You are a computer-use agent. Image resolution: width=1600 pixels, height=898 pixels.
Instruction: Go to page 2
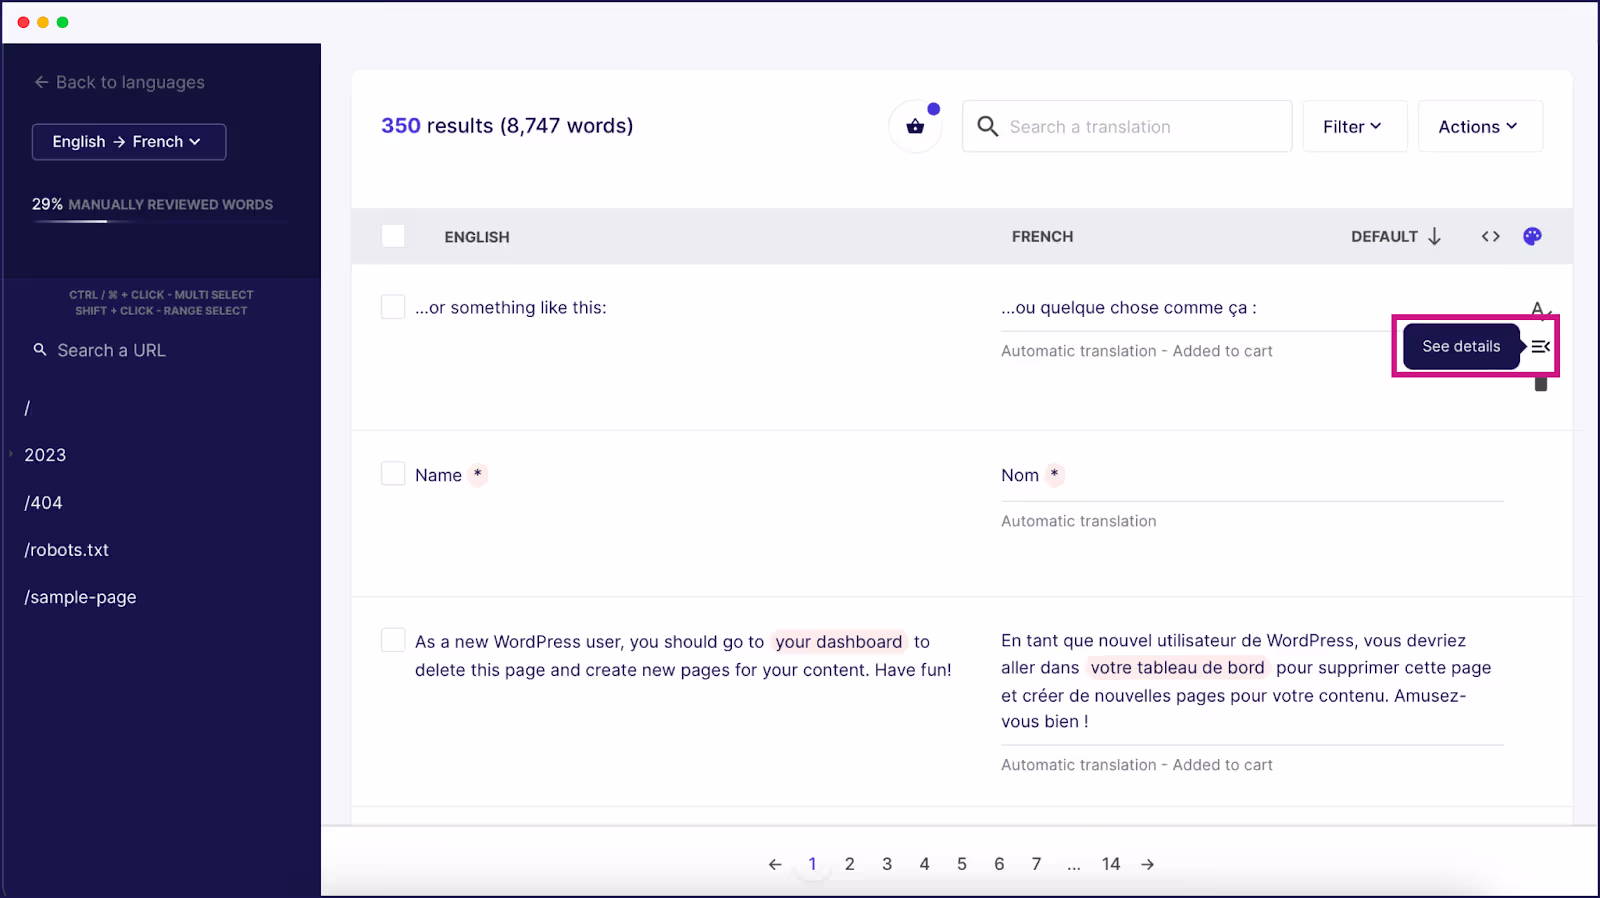[849, 864]
